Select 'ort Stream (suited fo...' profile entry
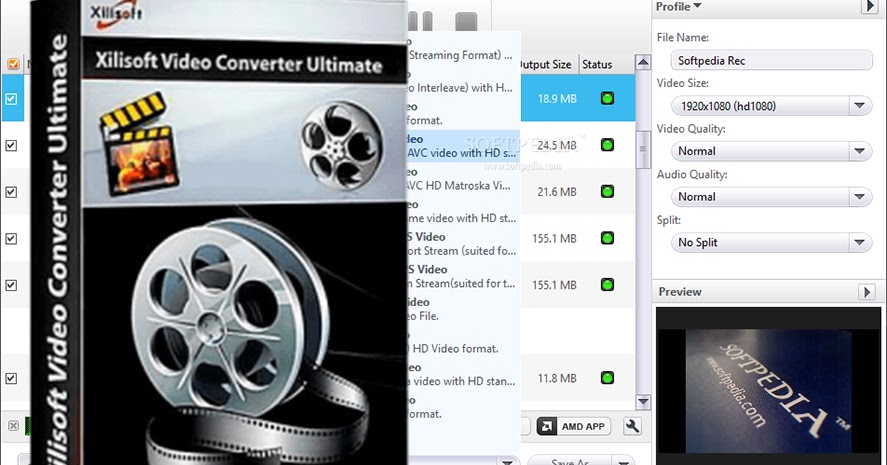 (463, 244)
